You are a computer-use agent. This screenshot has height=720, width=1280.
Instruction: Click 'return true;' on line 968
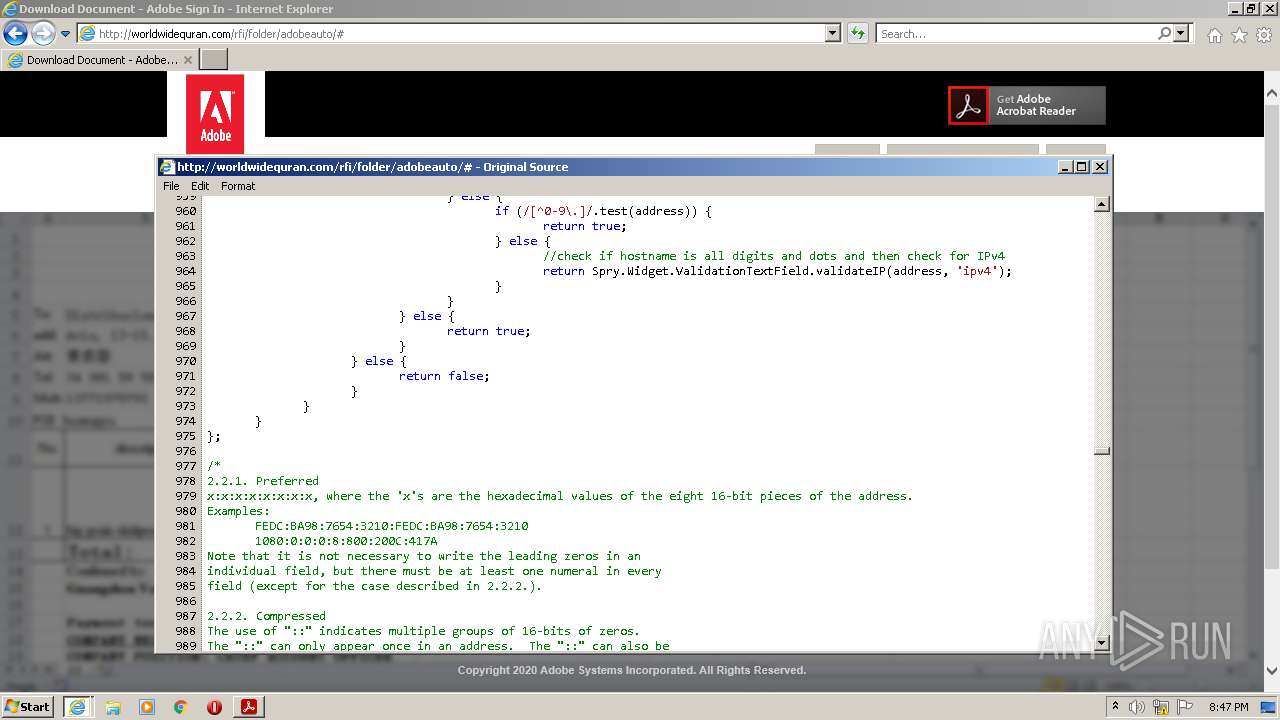(x=488, y=331)
